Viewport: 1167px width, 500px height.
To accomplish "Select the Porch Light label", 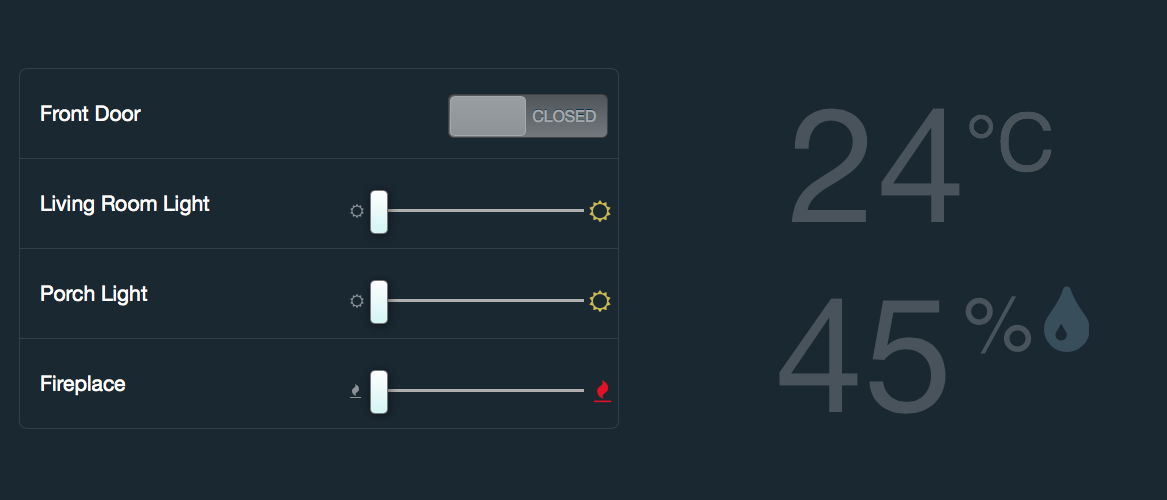I will tap(94, 294).
